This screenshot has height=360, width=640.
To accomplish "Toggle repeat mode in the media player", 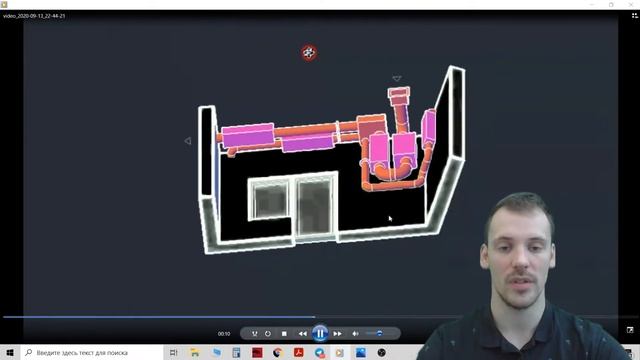I will (268, 333).
